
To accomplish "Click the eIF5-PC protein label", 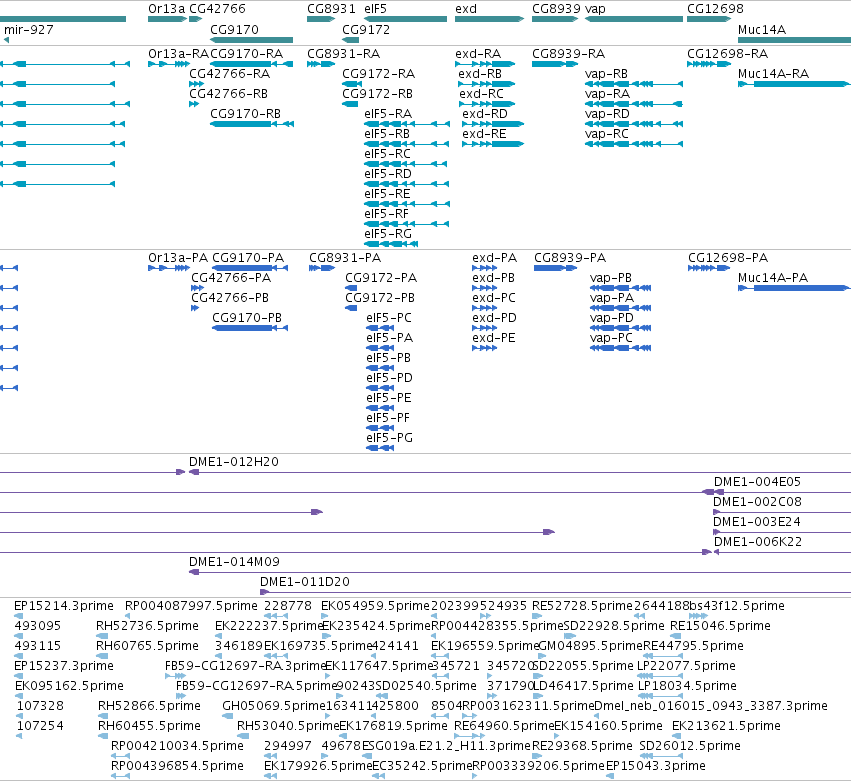I will (x=389, y=318).
